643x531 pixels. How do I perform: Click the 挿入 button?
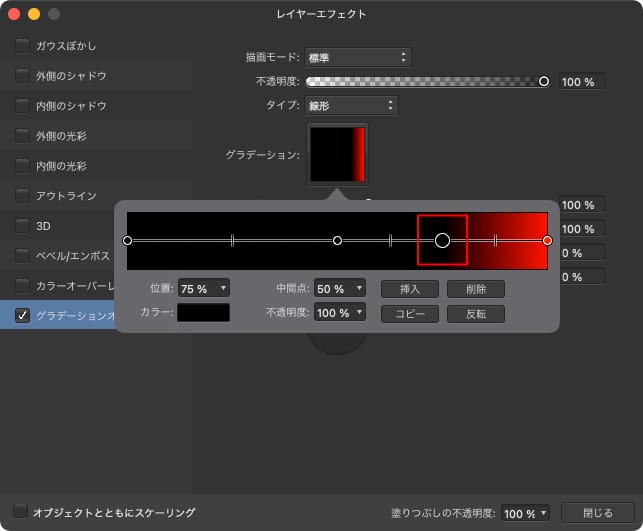coord(409,288)
